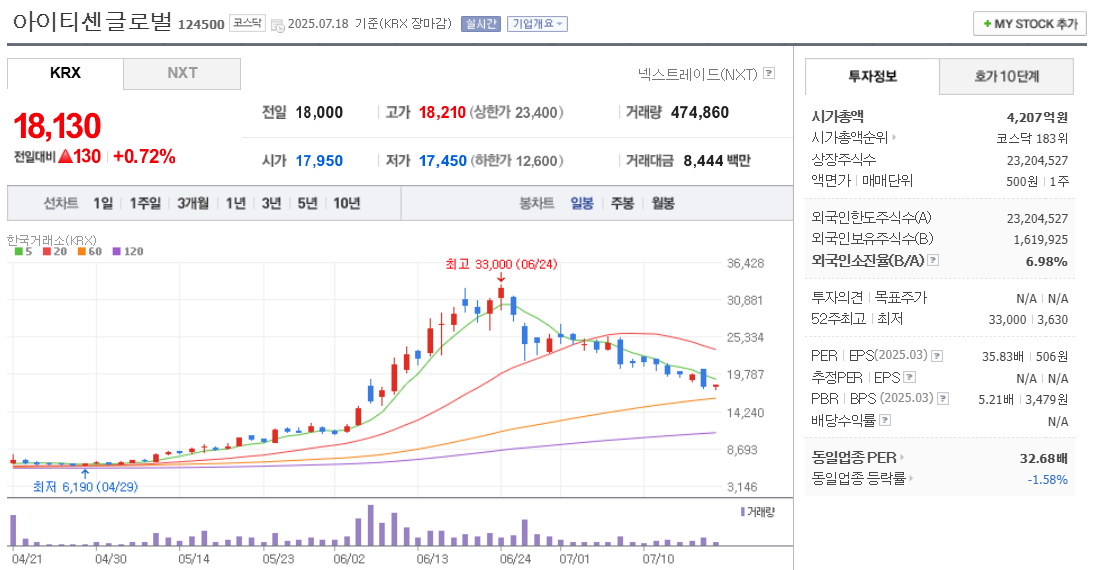Image resolution: width=1098 pixels, height=570 pixels.
Task: Click the 거래량 value 474,860
Action: (700, 113)
